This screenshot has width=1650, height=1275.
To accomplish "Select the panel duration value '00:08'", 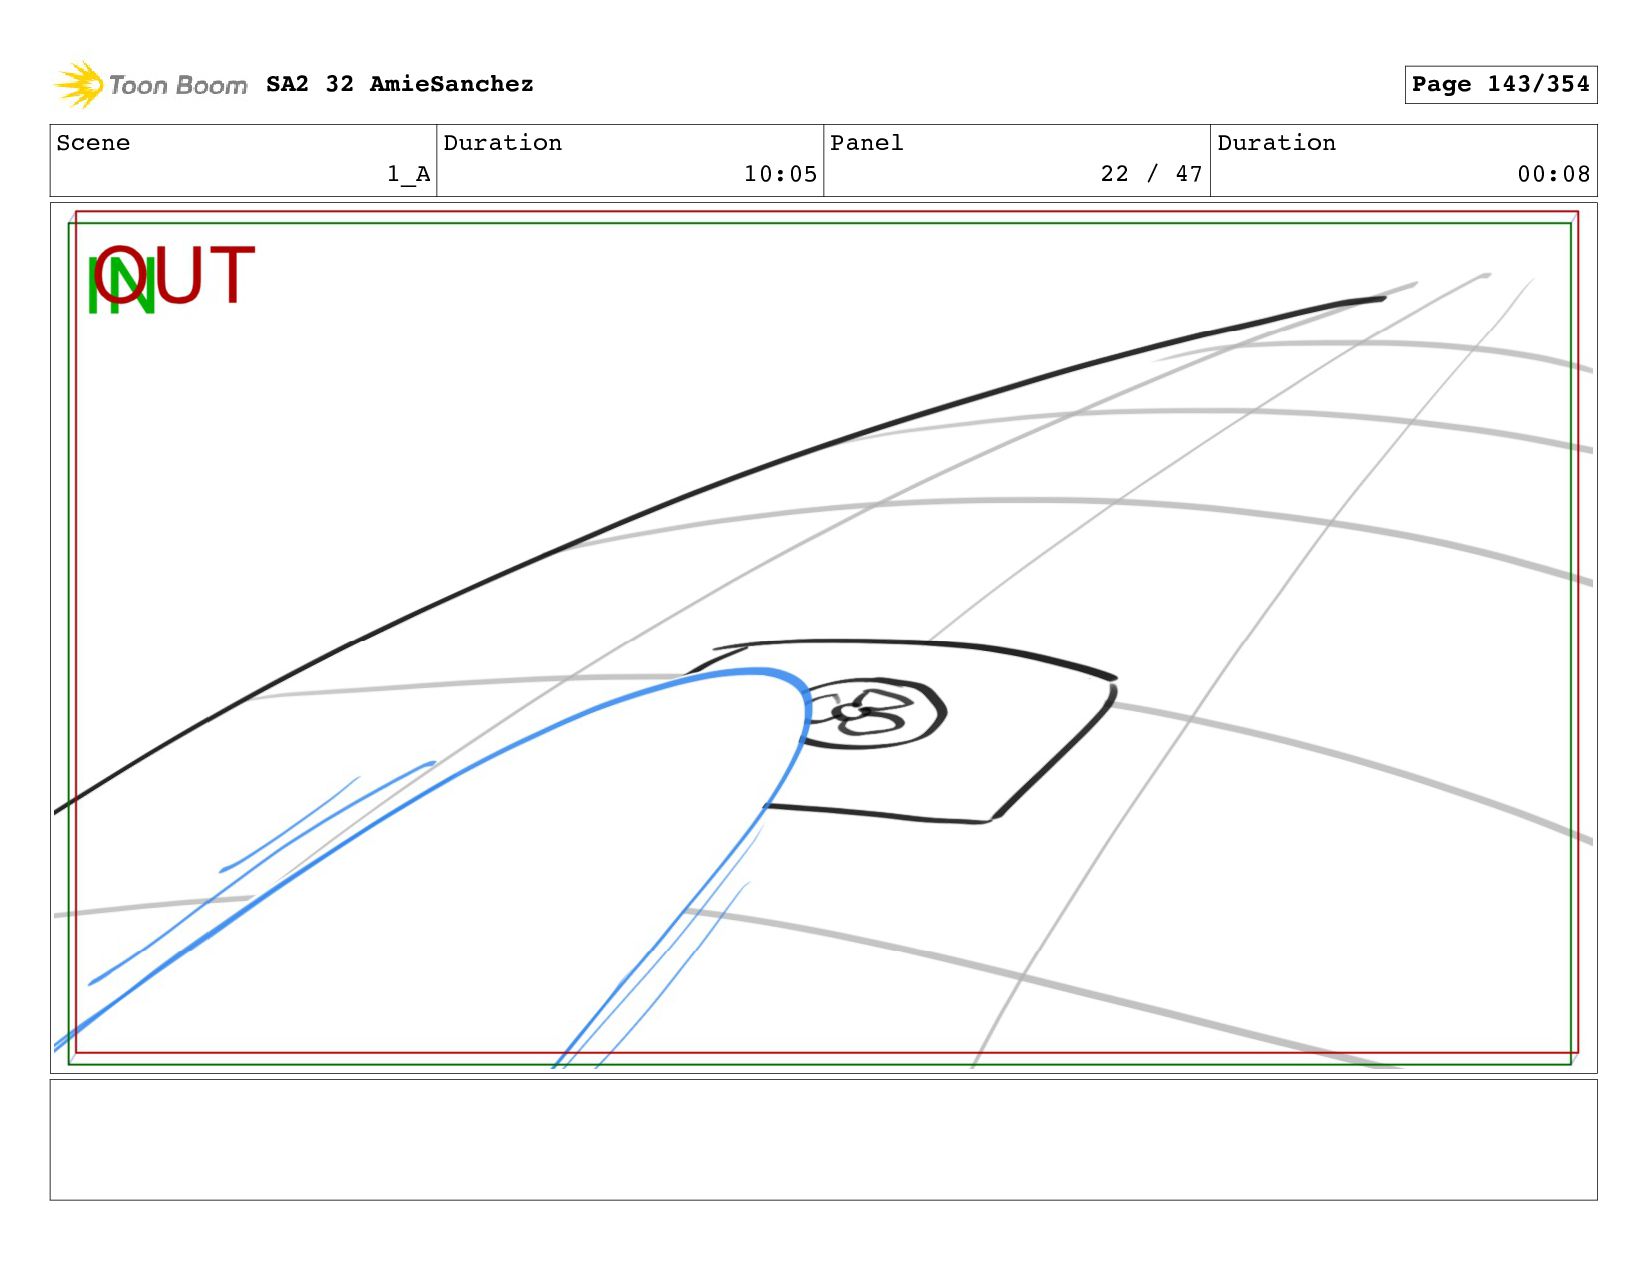I will point(1553,174).
